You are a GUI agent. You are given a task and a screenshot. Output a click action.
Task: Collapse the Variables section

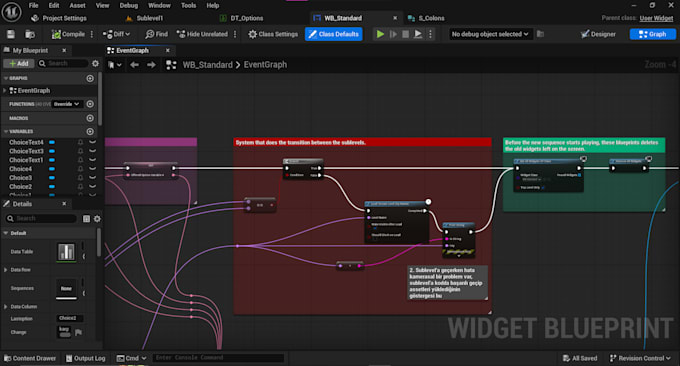pyautogui.click(x=6, y=131)
